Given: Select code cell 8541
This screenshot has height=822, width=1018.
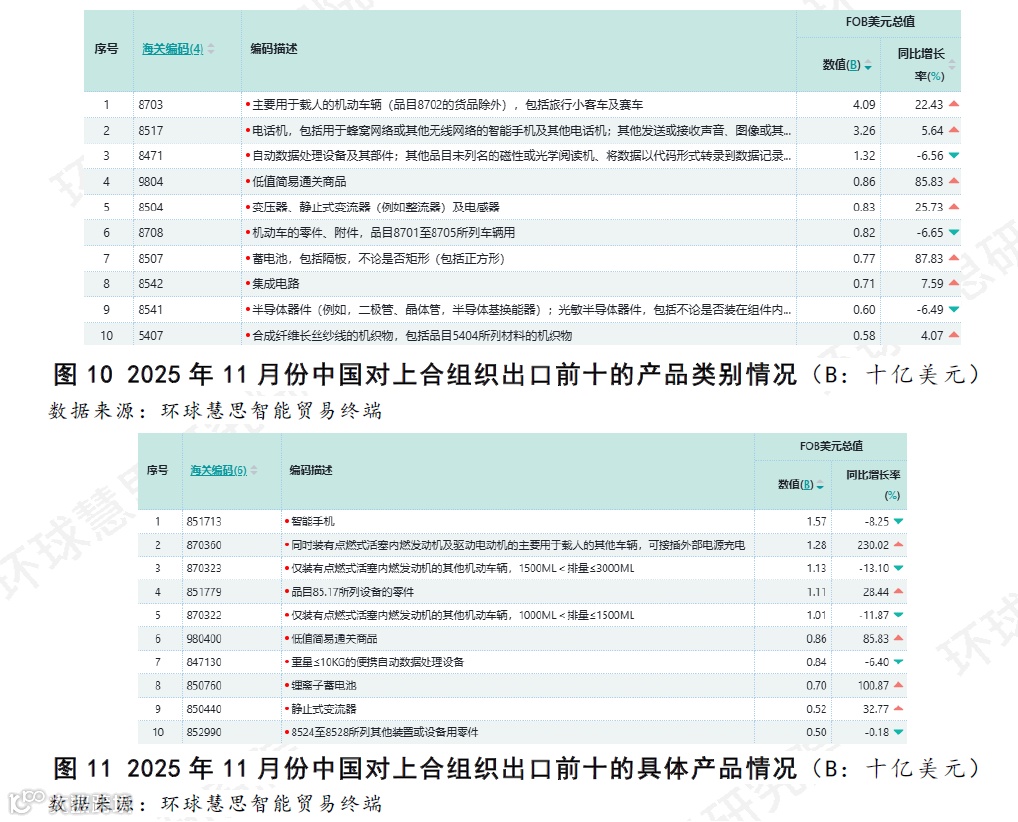Looking at the screenshot, I should (x=151, y=310).
